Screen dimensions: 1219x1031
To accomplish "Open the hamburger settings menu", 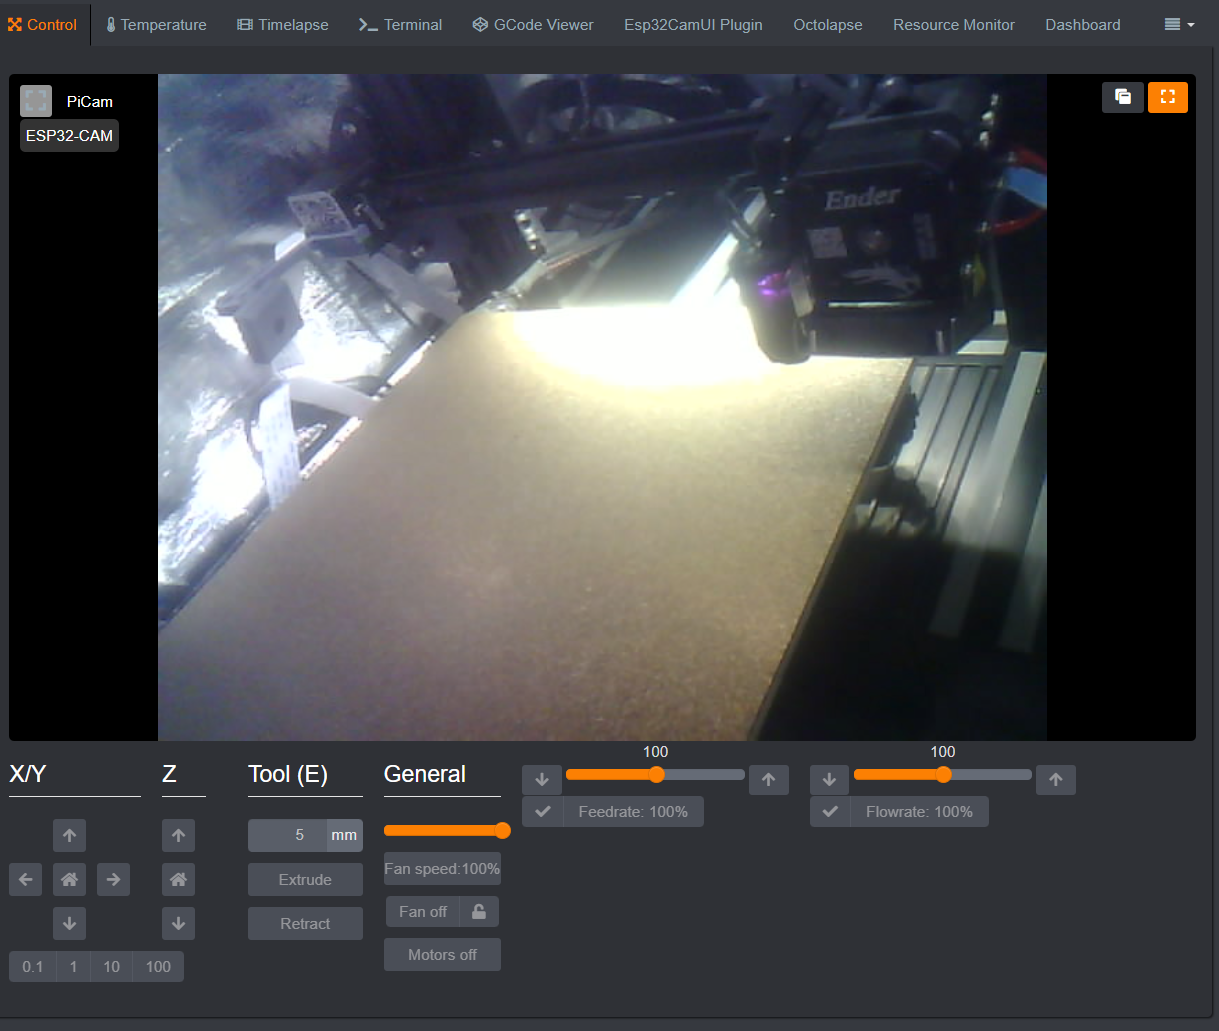I will pyautogui.click(x=1176, y=24).
